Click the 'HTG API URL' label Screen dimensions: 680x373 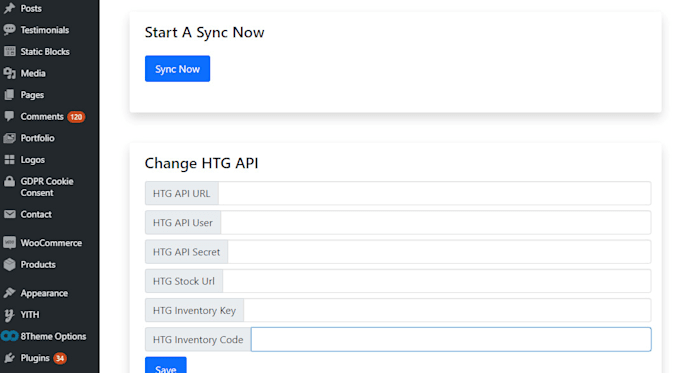tap(181, 193)
